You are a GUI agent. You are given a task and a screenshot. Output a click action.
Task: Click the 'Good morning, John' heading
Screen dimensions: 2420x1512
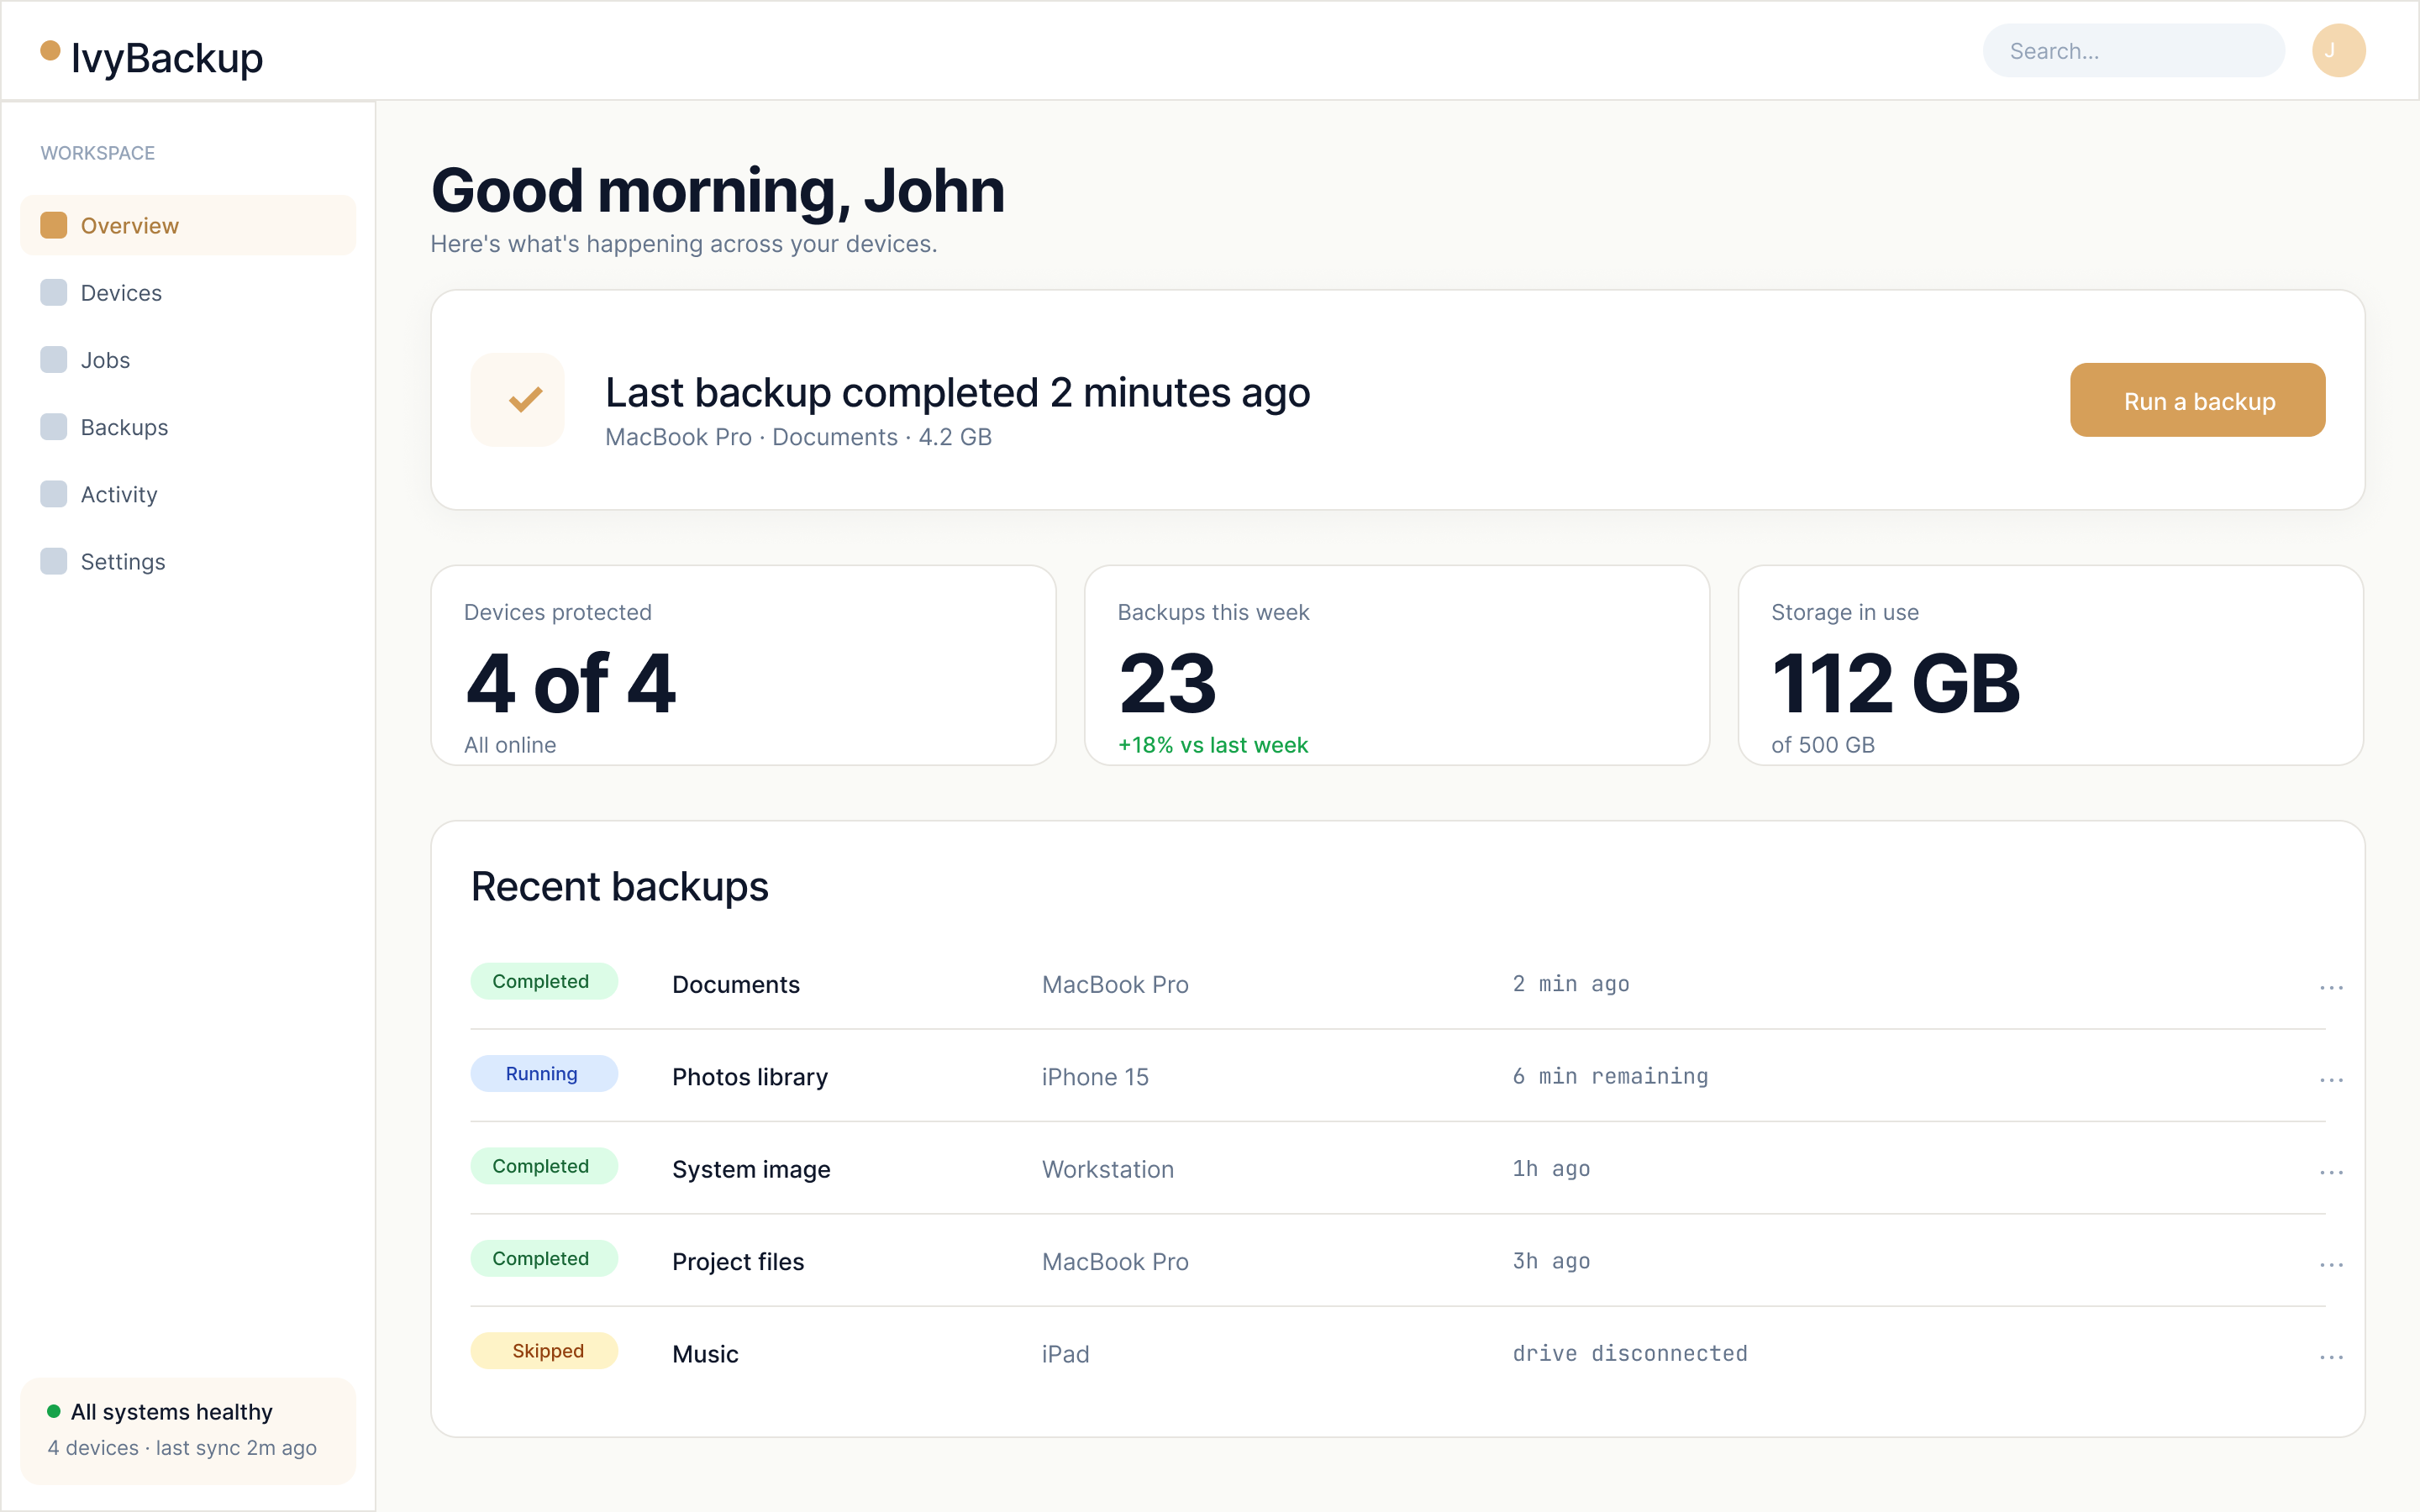pyautogui.click(x=718, y=190)
